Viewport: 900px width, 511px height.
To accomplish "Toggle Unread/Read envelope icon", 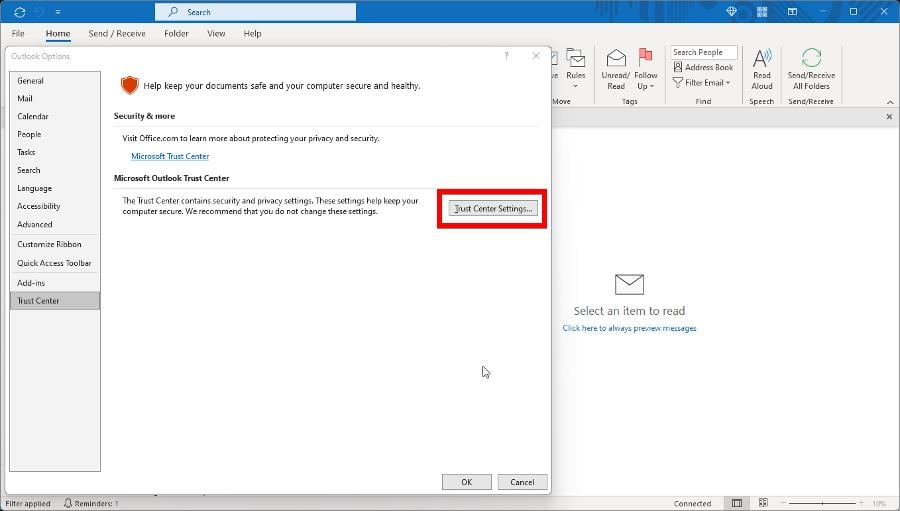I will [x=616, y=69].
